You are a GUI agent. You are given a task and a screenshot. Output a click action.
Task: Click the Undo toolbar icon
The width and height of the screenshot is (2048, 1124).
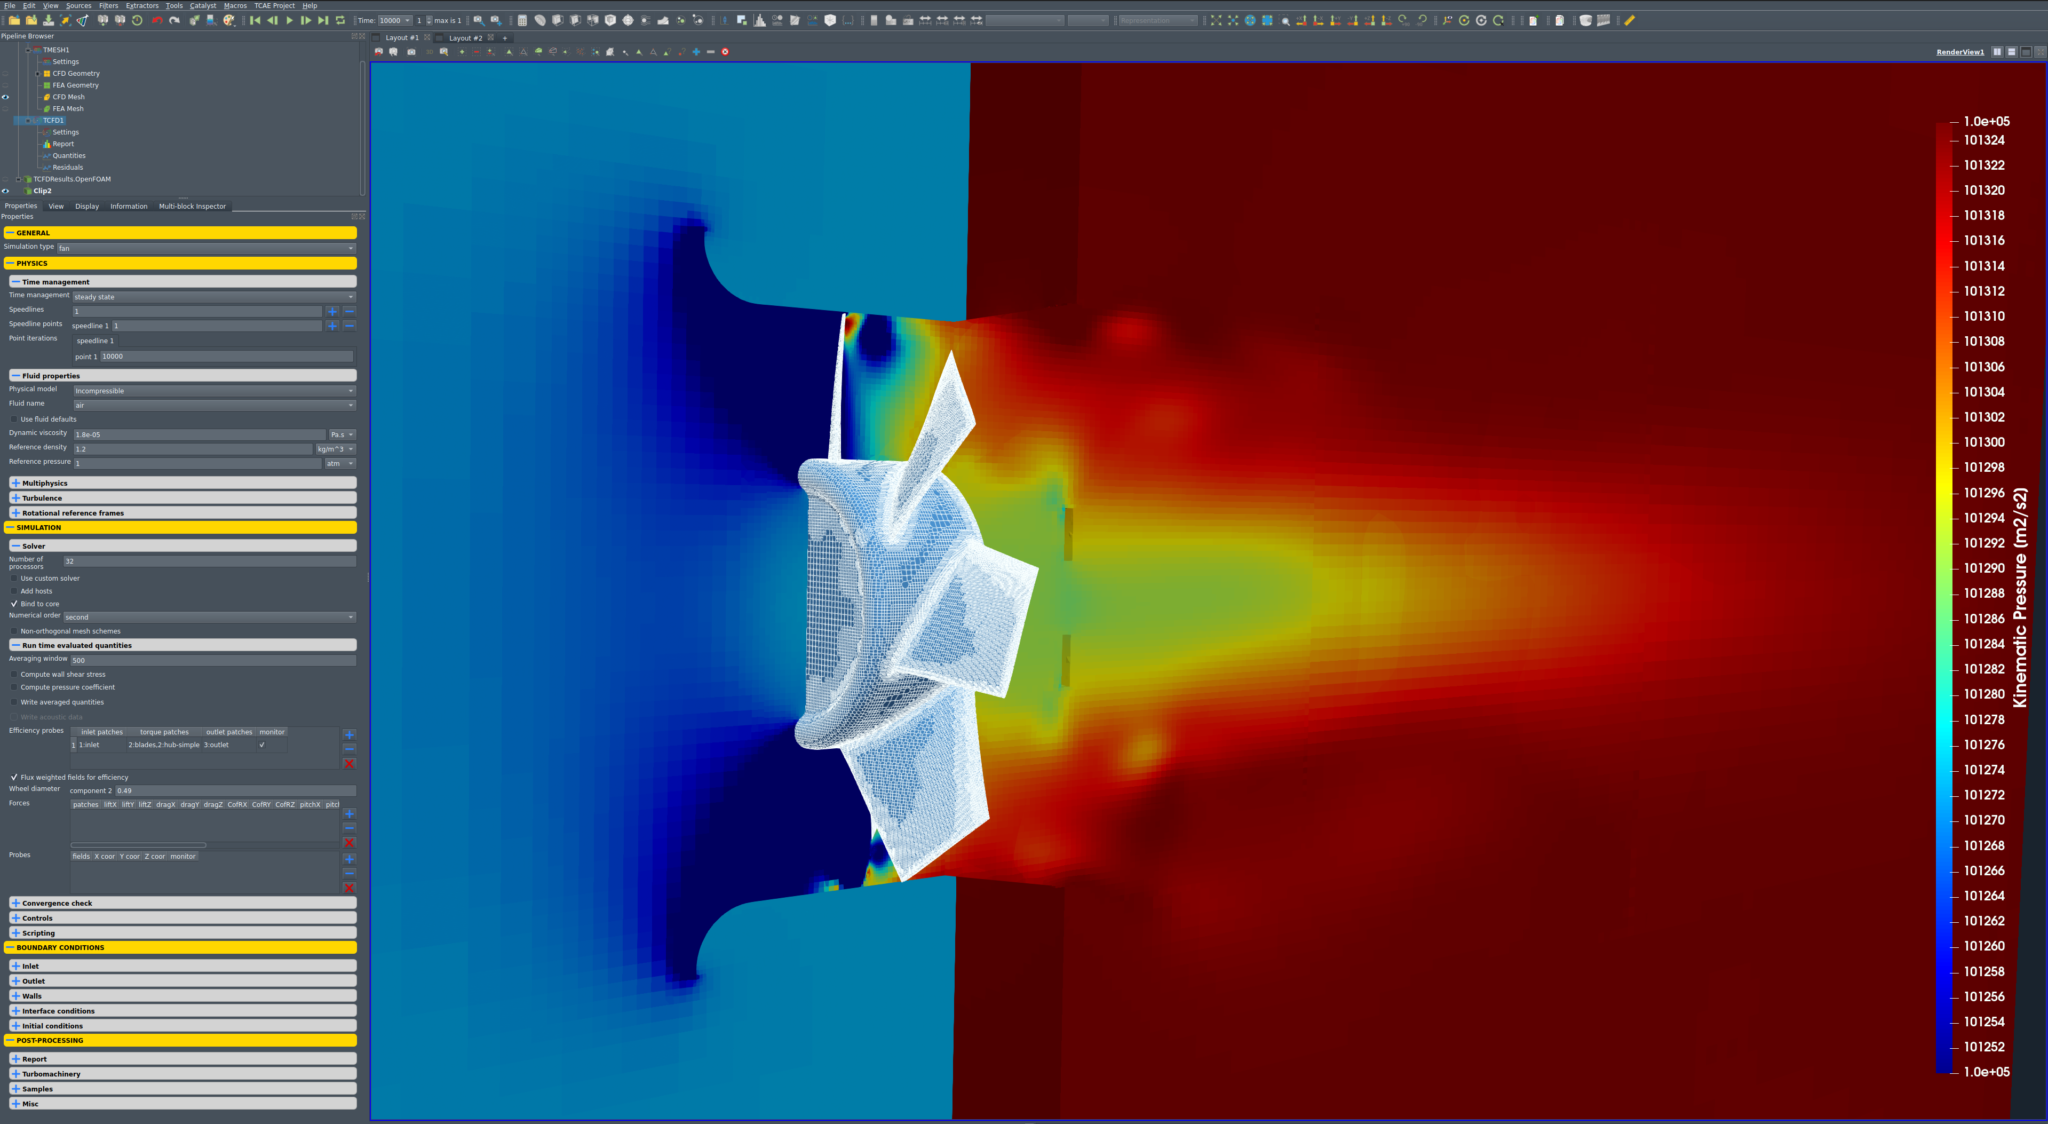coord(157,20)
